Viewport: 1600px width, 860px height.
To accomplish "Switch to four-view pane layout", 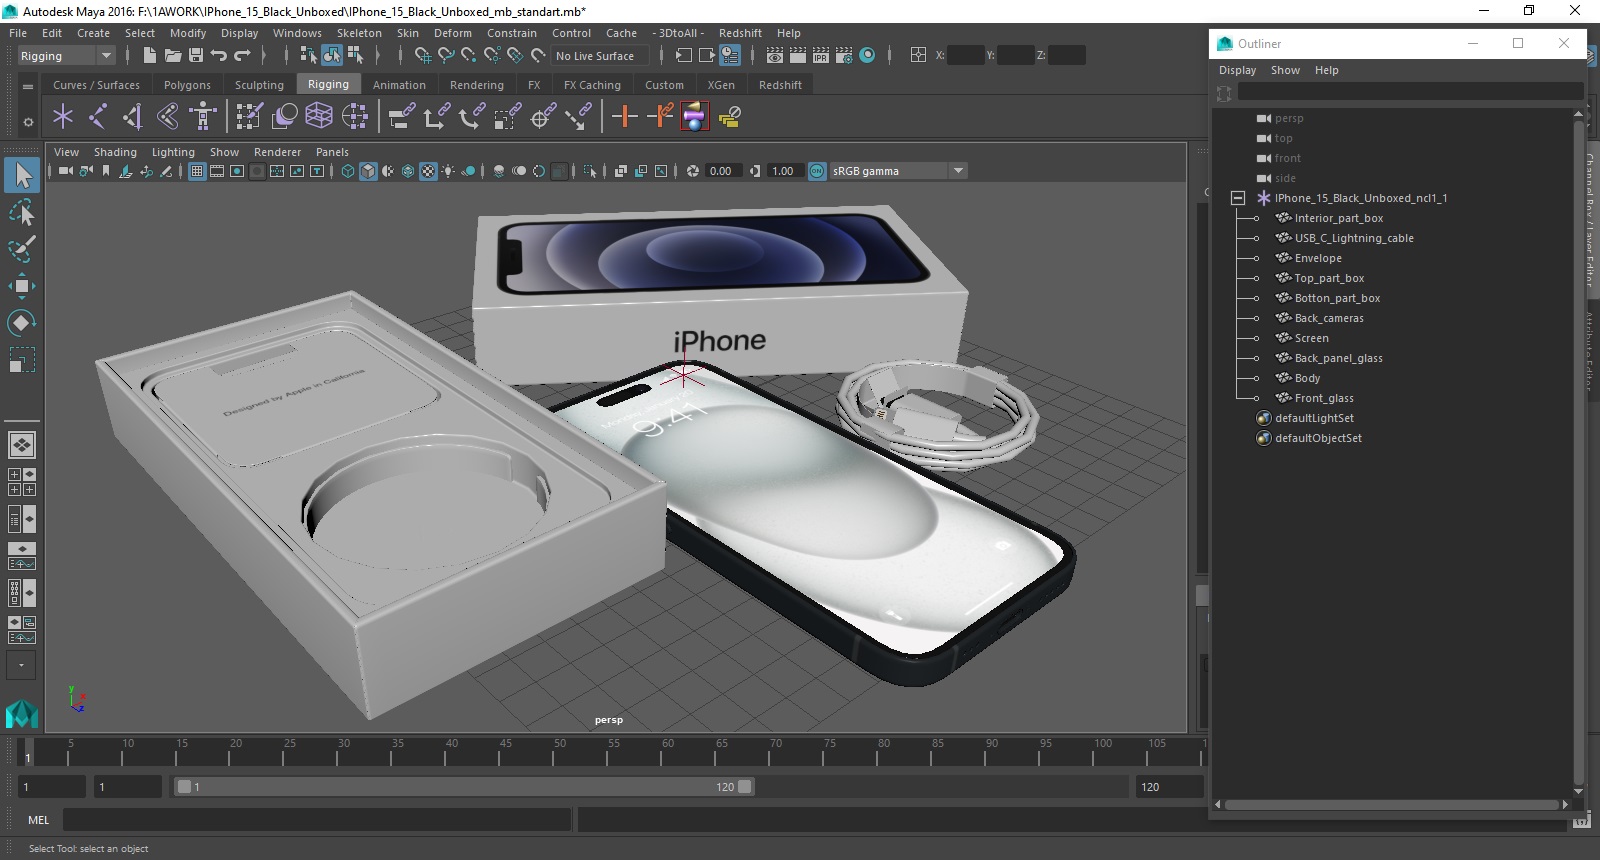I will coord(22,482).
